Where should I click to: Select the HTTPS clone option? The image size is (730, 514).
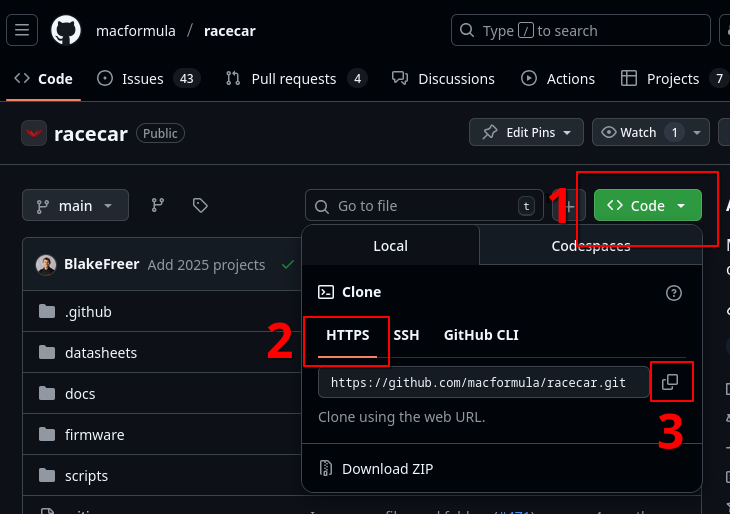(347, 335)
